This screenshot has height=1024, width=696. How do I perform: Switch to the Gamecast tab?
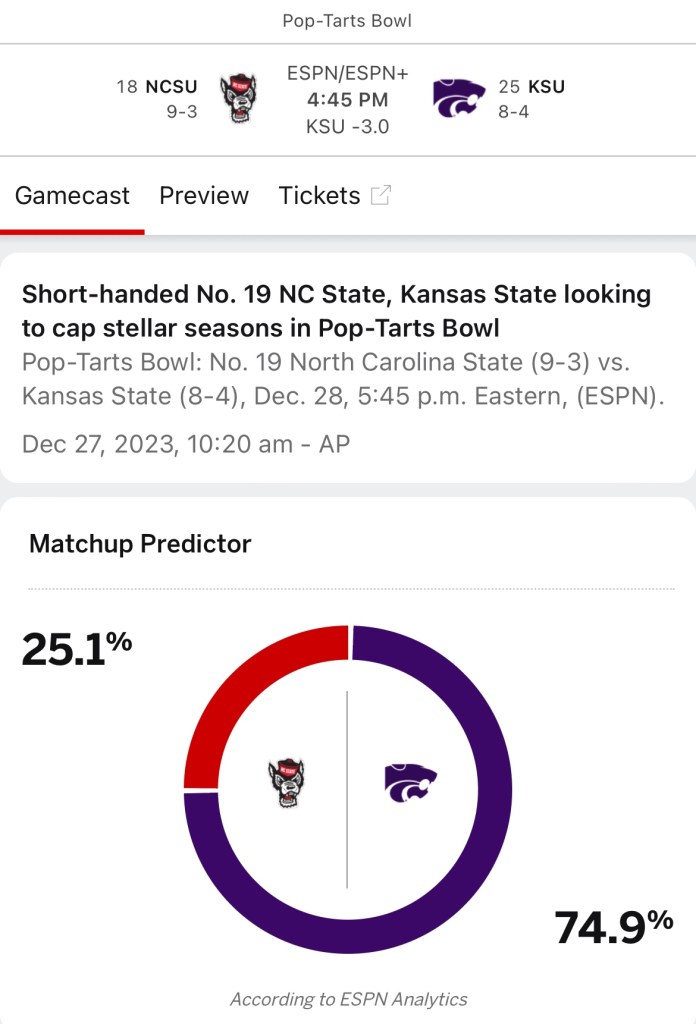click(x=72, y=195)
